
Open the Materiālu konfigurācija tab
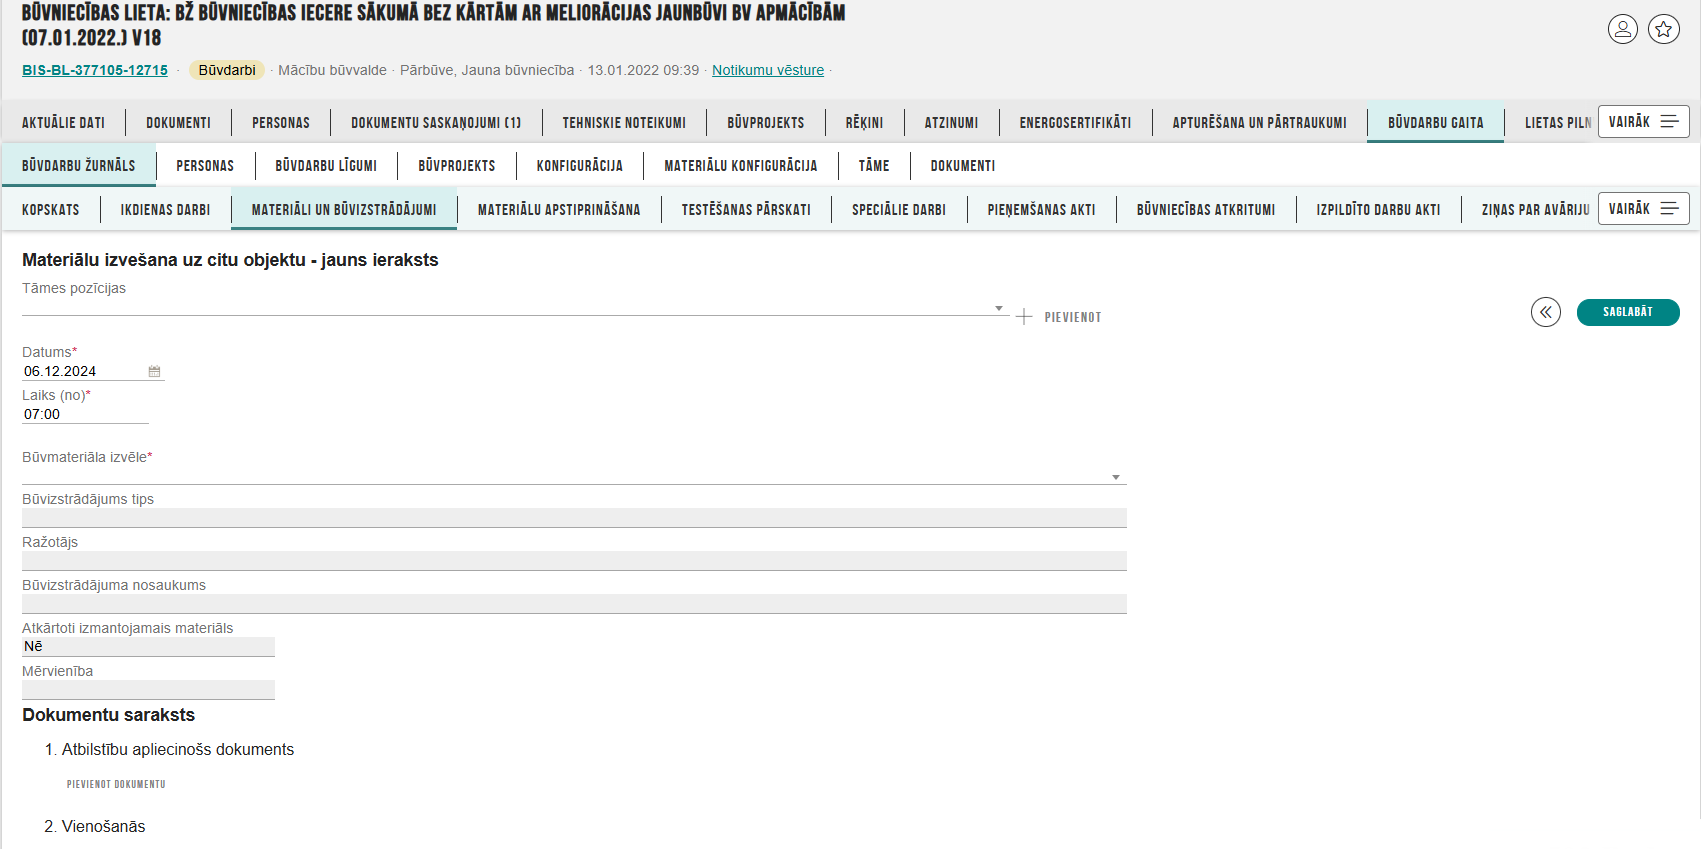click(x=740, y=166)
